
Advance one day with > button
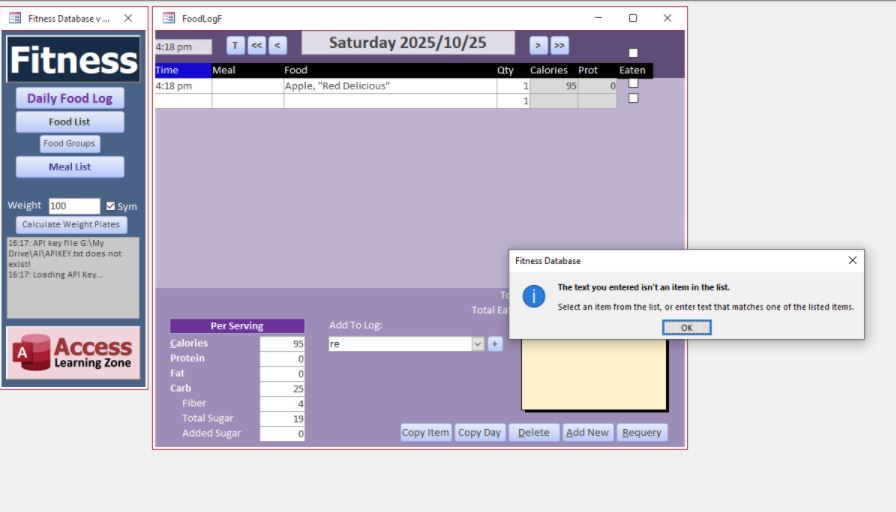[x=538, y=45]
